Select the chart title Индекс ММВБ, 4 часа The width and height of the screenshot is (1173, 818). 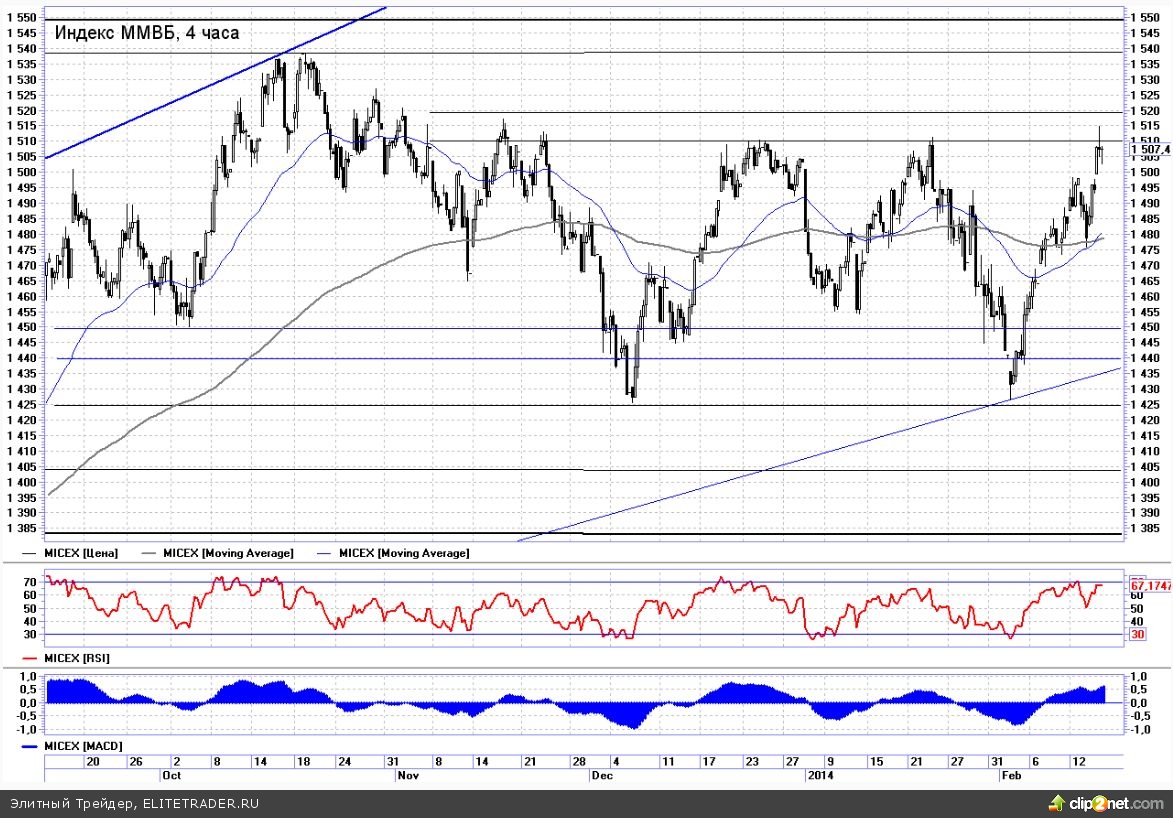pyautogui.click(x=146, y=33)
